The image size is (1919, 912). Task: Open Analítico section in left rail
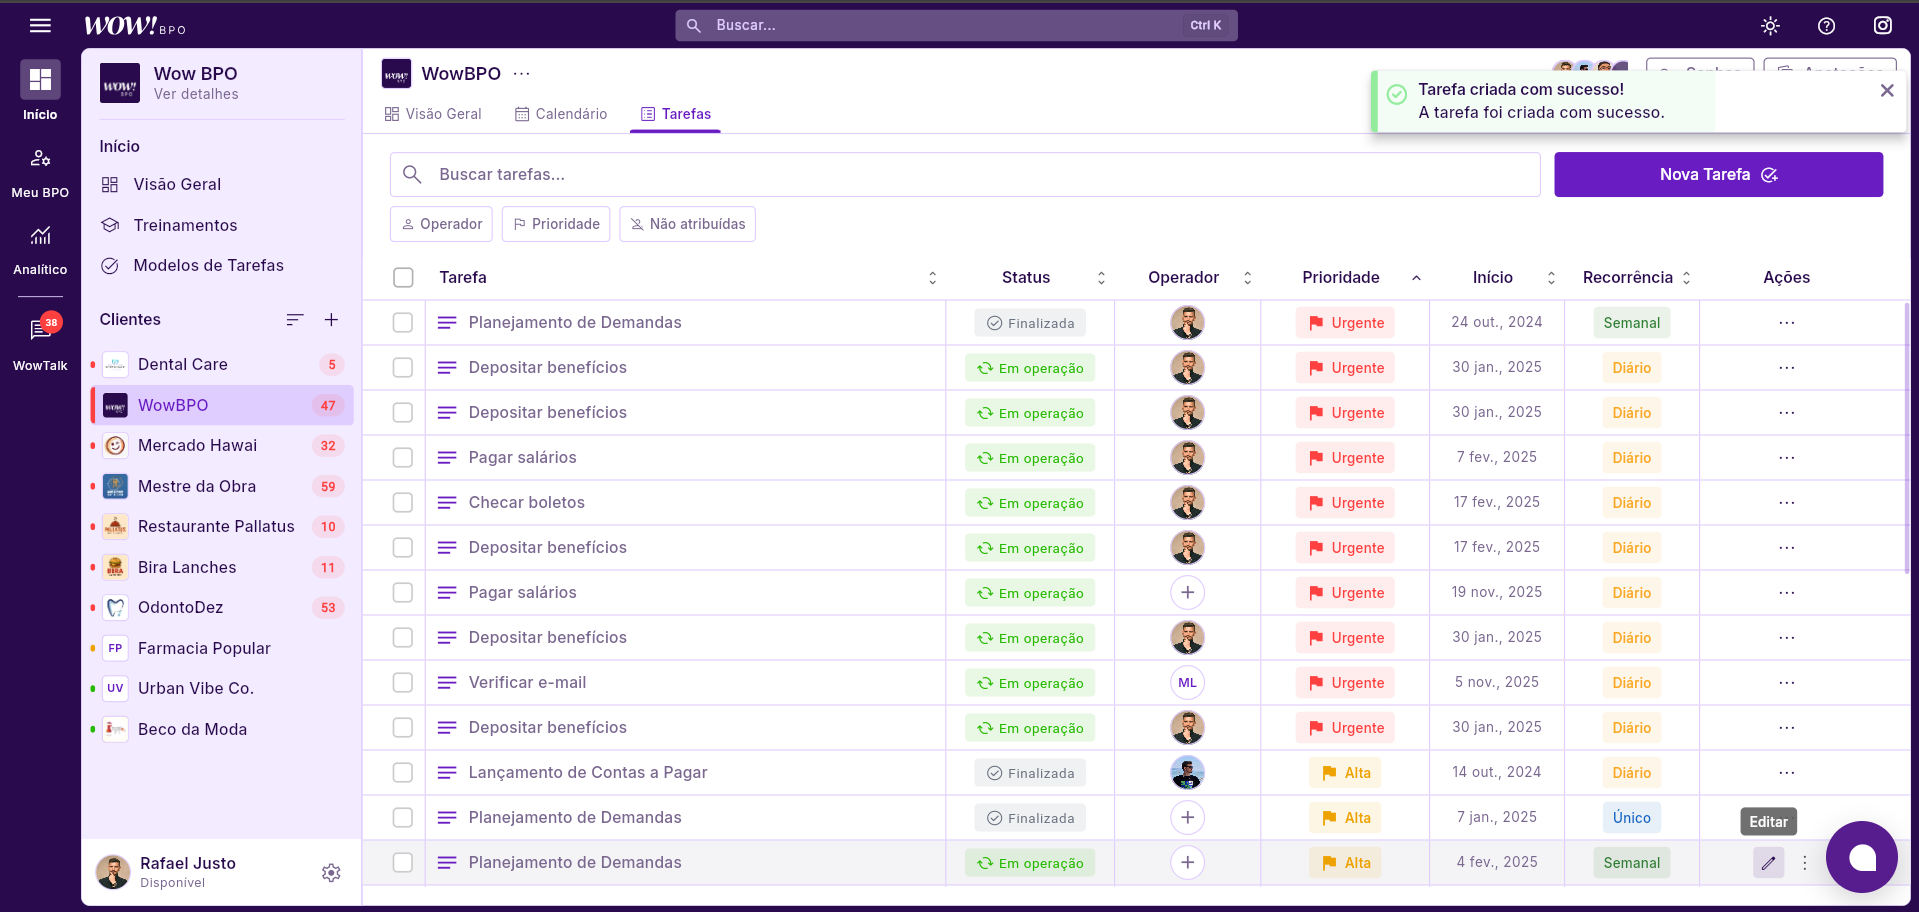click(x=40, y=248)
